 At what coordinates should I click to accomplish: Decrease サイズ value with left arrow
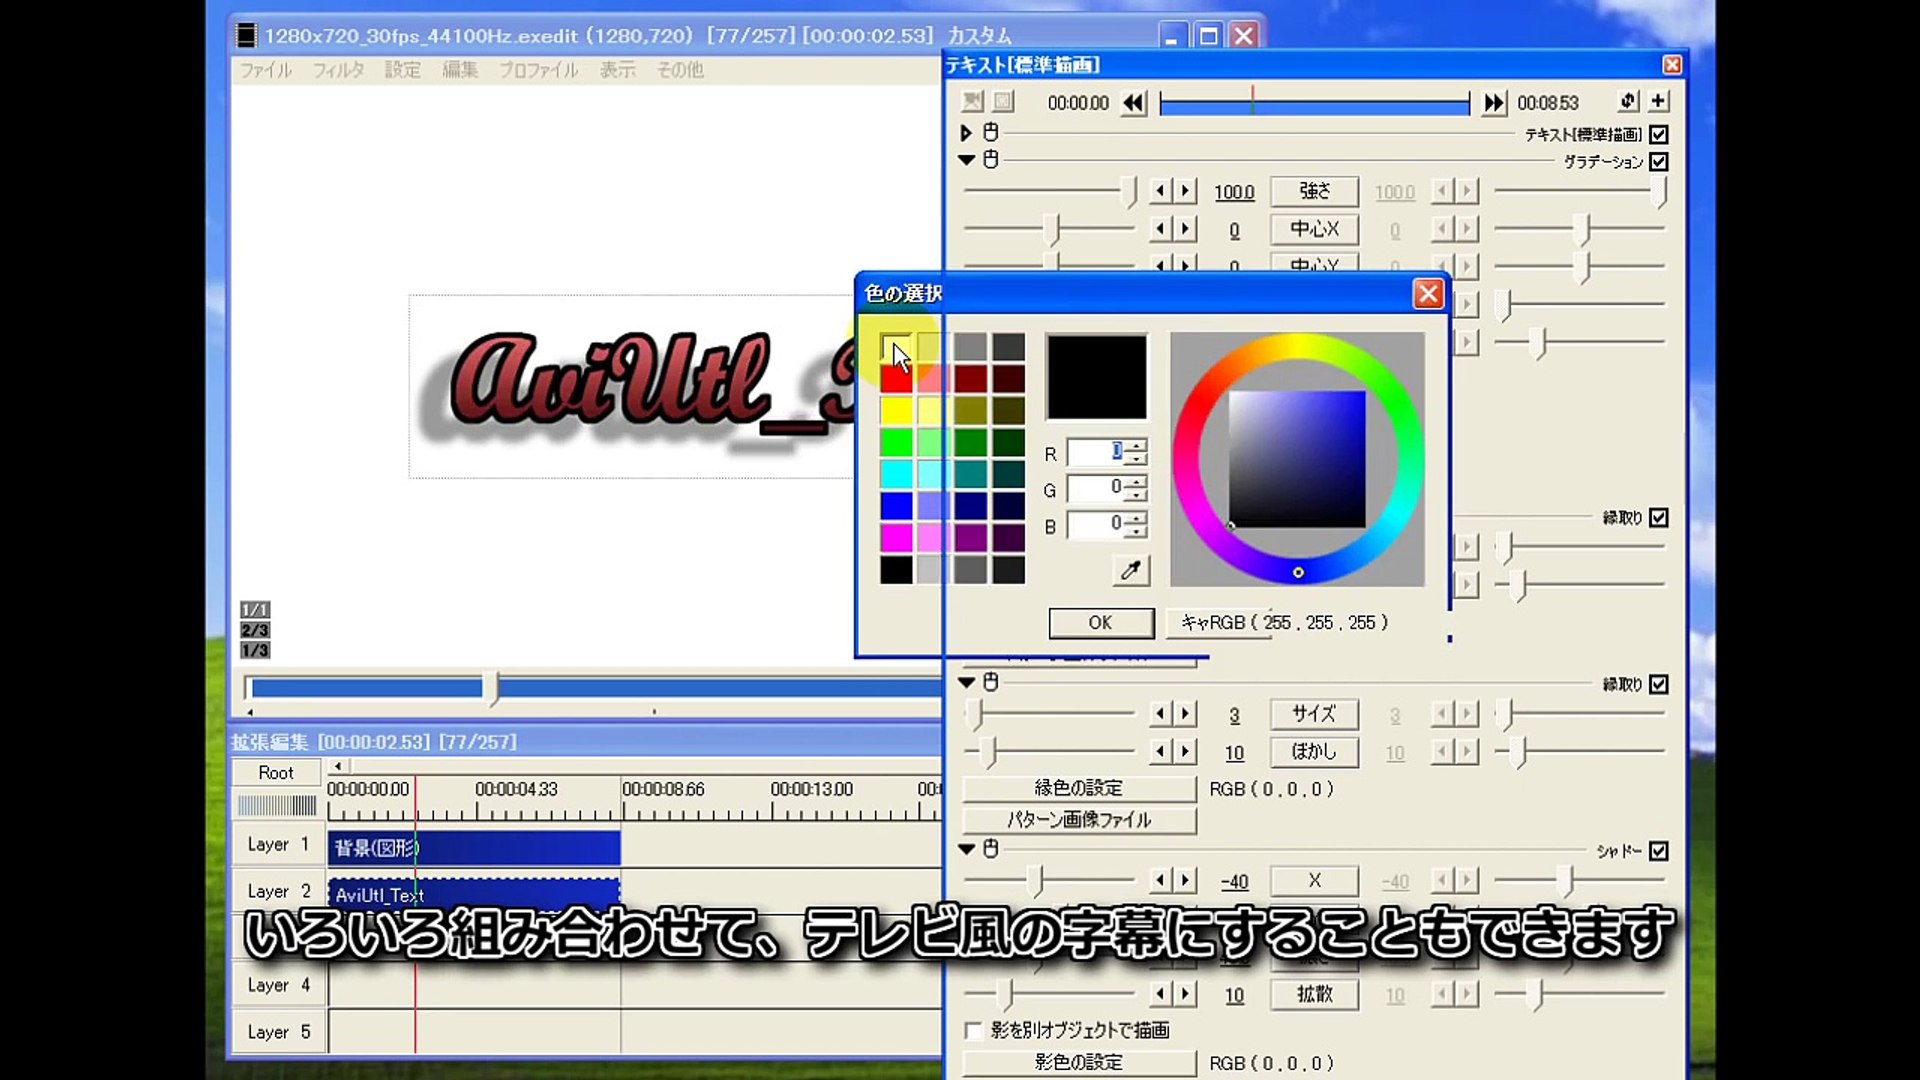[x=1160, y=713]
